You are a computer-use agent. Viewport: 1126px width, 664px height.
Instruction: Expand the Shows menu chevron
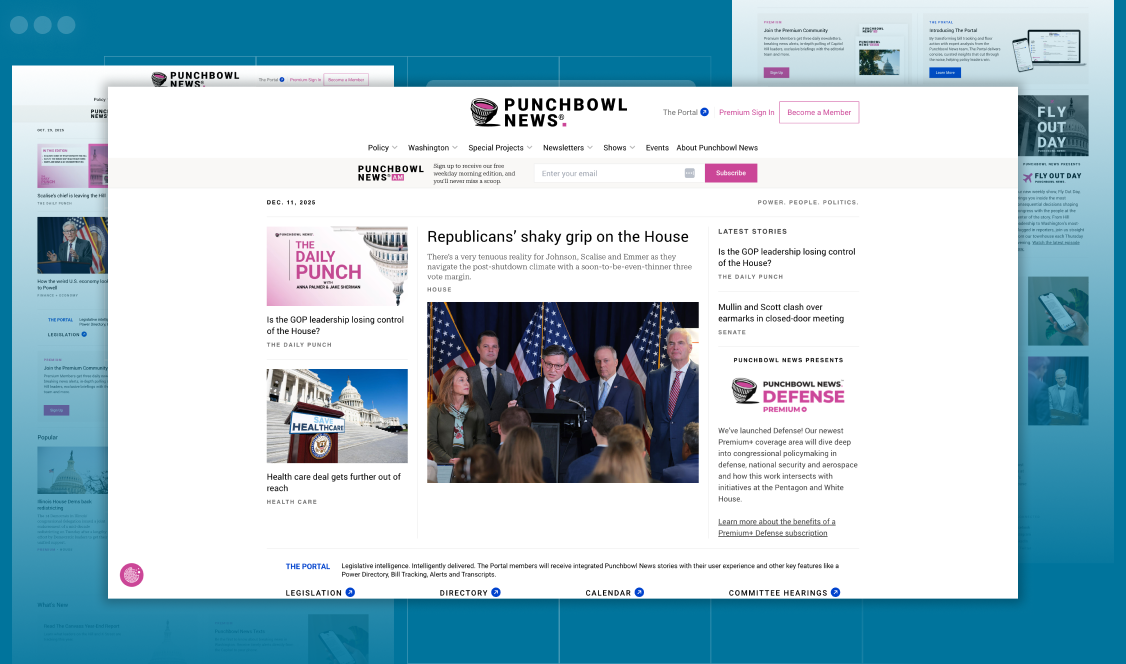(632, 148)
